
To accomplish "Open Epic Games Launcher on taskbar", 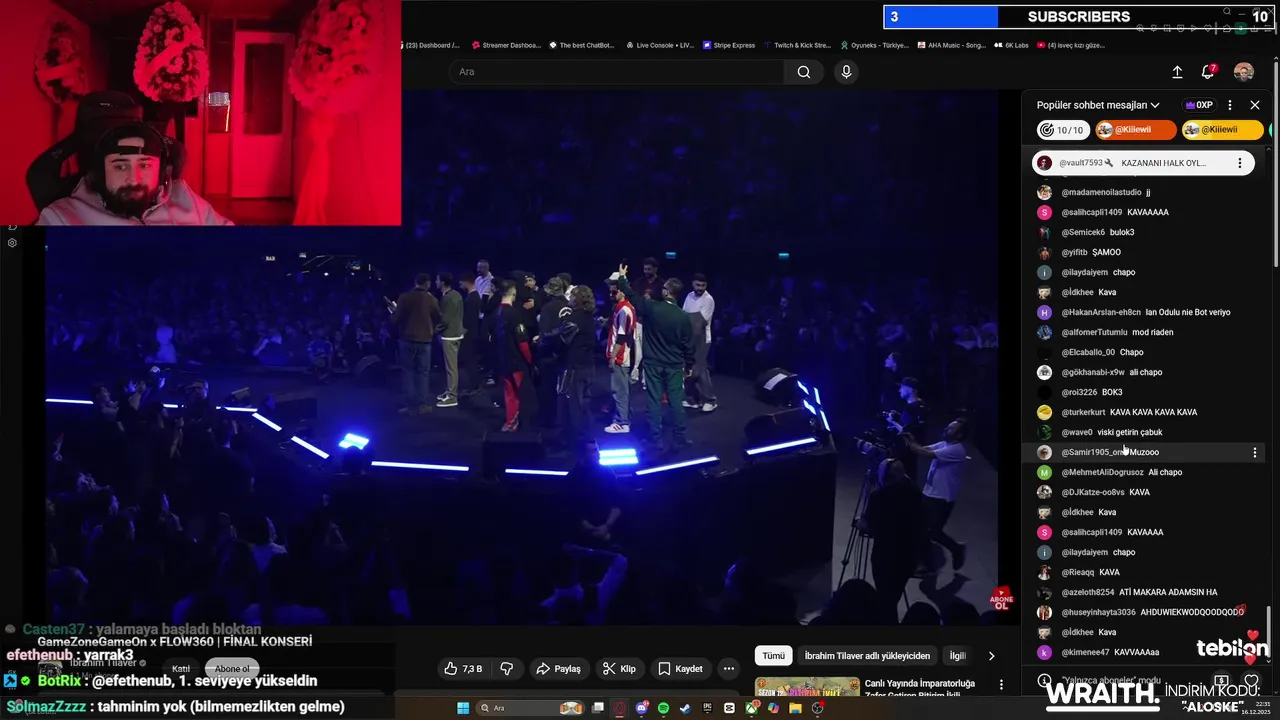I will tap(707, 708).
